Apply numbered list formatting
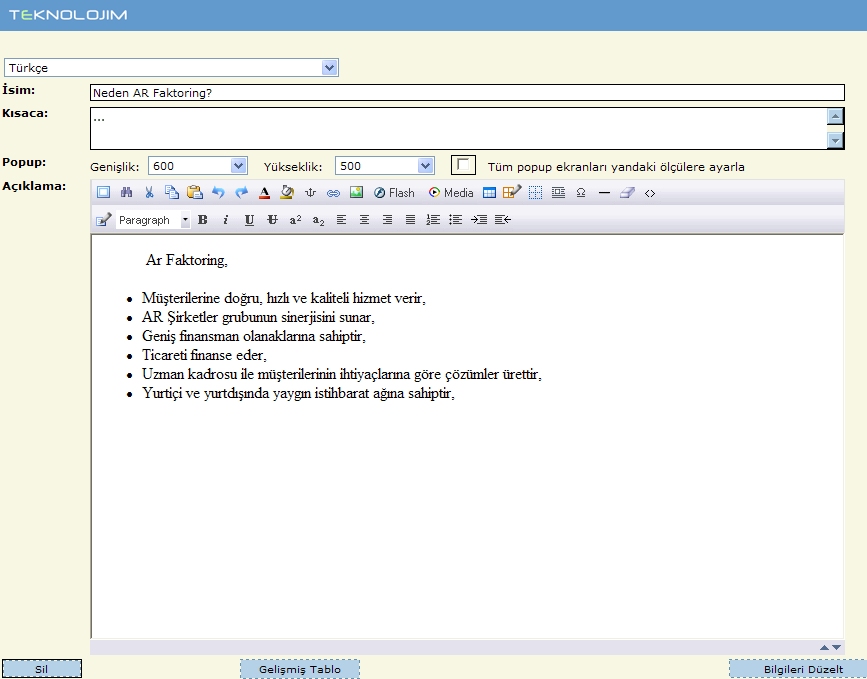867x679 pixels. [x=433, y=220]
